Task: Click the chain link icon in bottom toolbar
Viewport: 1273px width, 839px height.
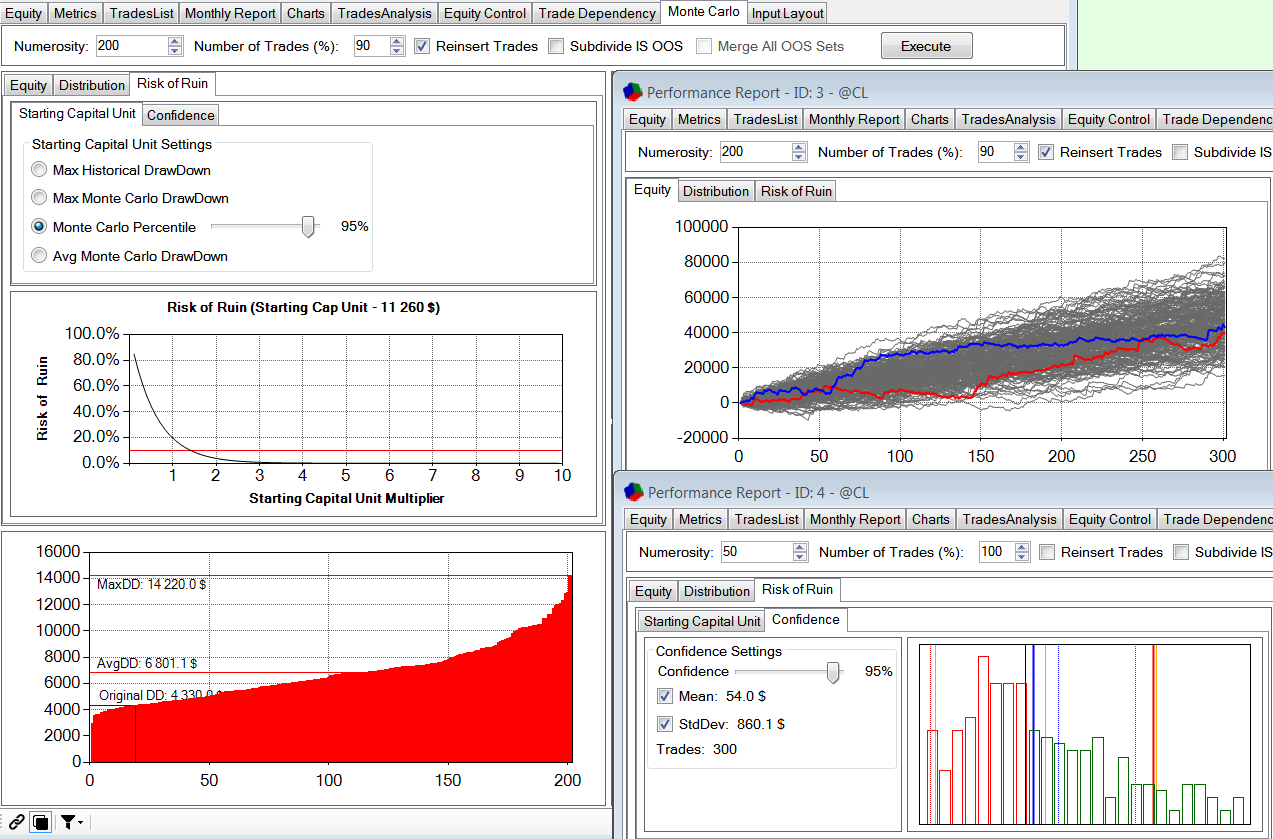Action: coord(16,822)
